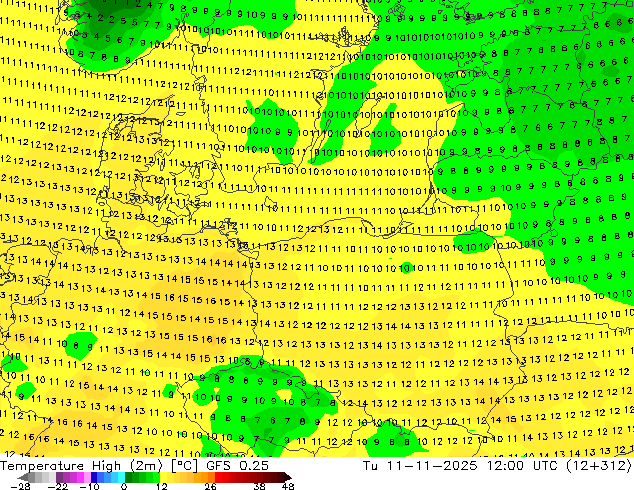Click the dark maroon arrow end of the legend bar
This screenshot has height=490, width=634.
(x=287, y=477)
